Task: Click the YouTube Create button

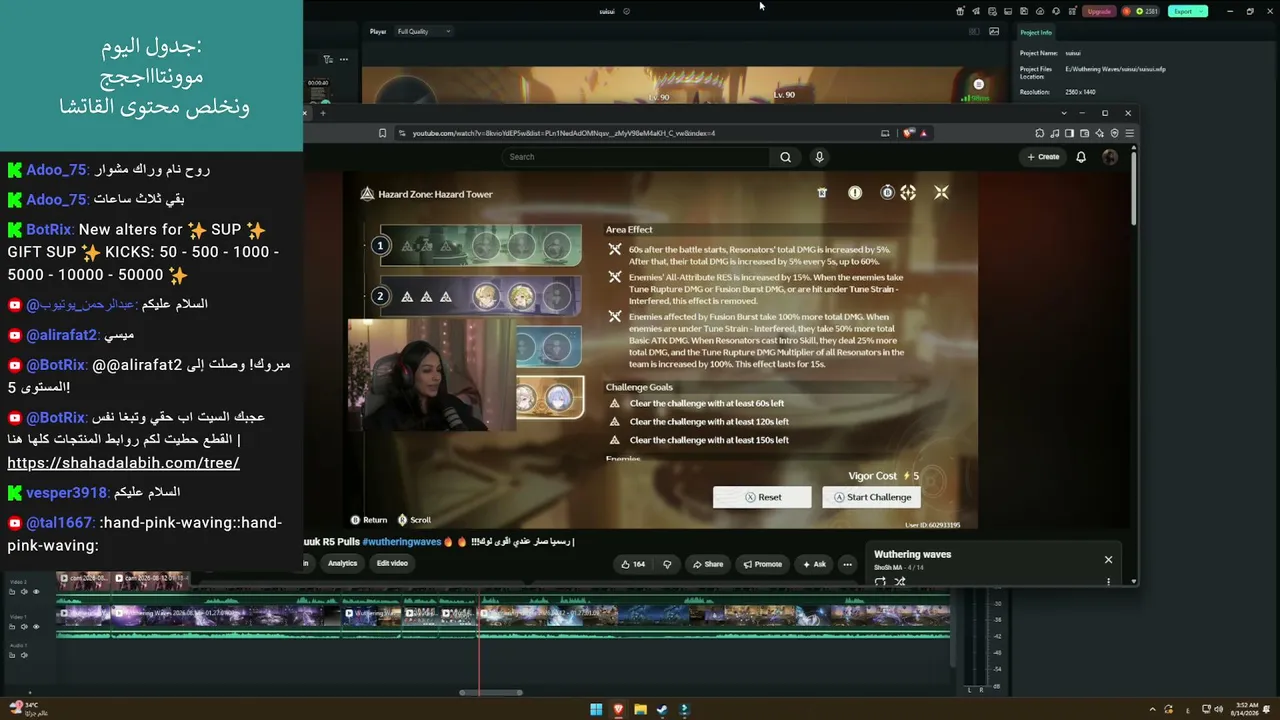Action: point(1043,157)
